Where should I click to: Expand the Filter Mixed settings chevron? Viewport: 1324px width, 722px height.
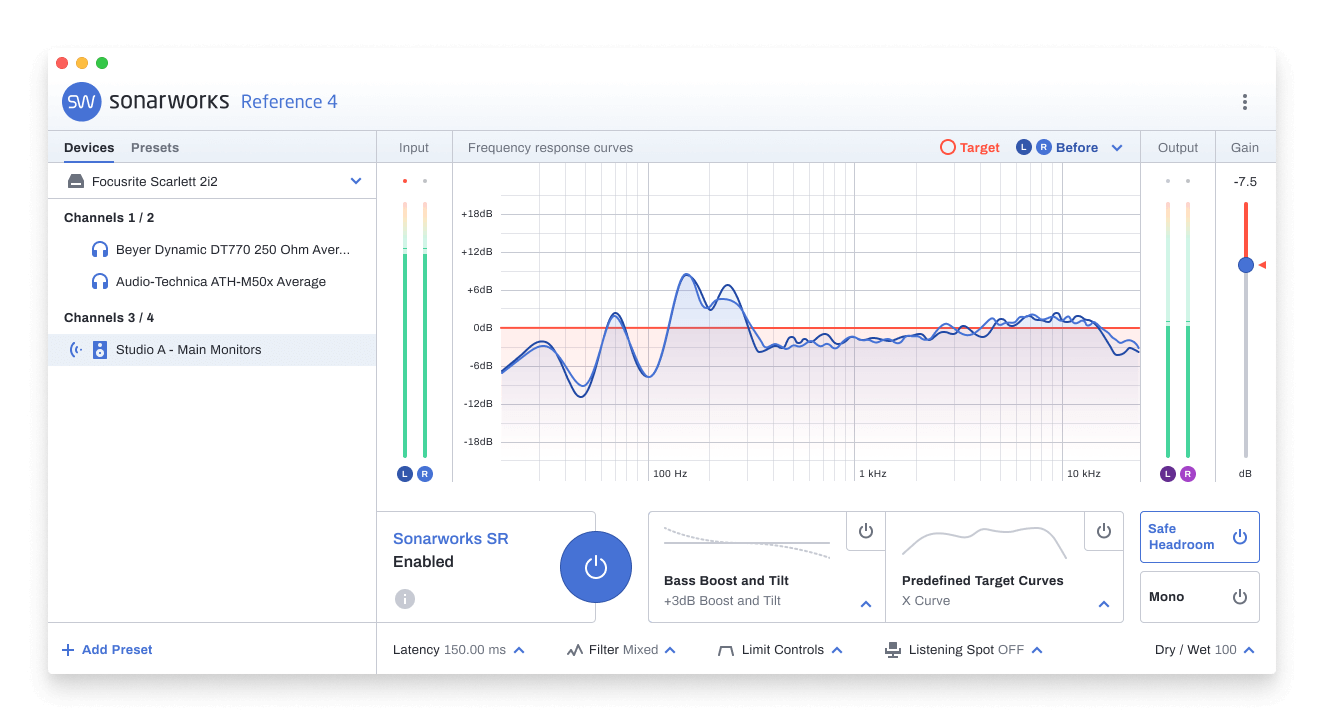tap(670, 650)
